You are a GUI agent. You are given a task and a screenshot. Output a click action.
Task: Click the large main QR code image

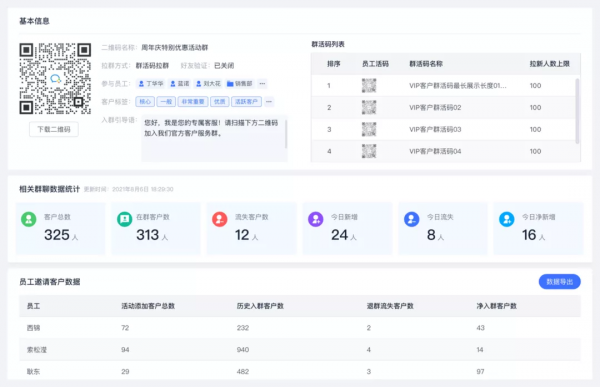click(55, 78)
